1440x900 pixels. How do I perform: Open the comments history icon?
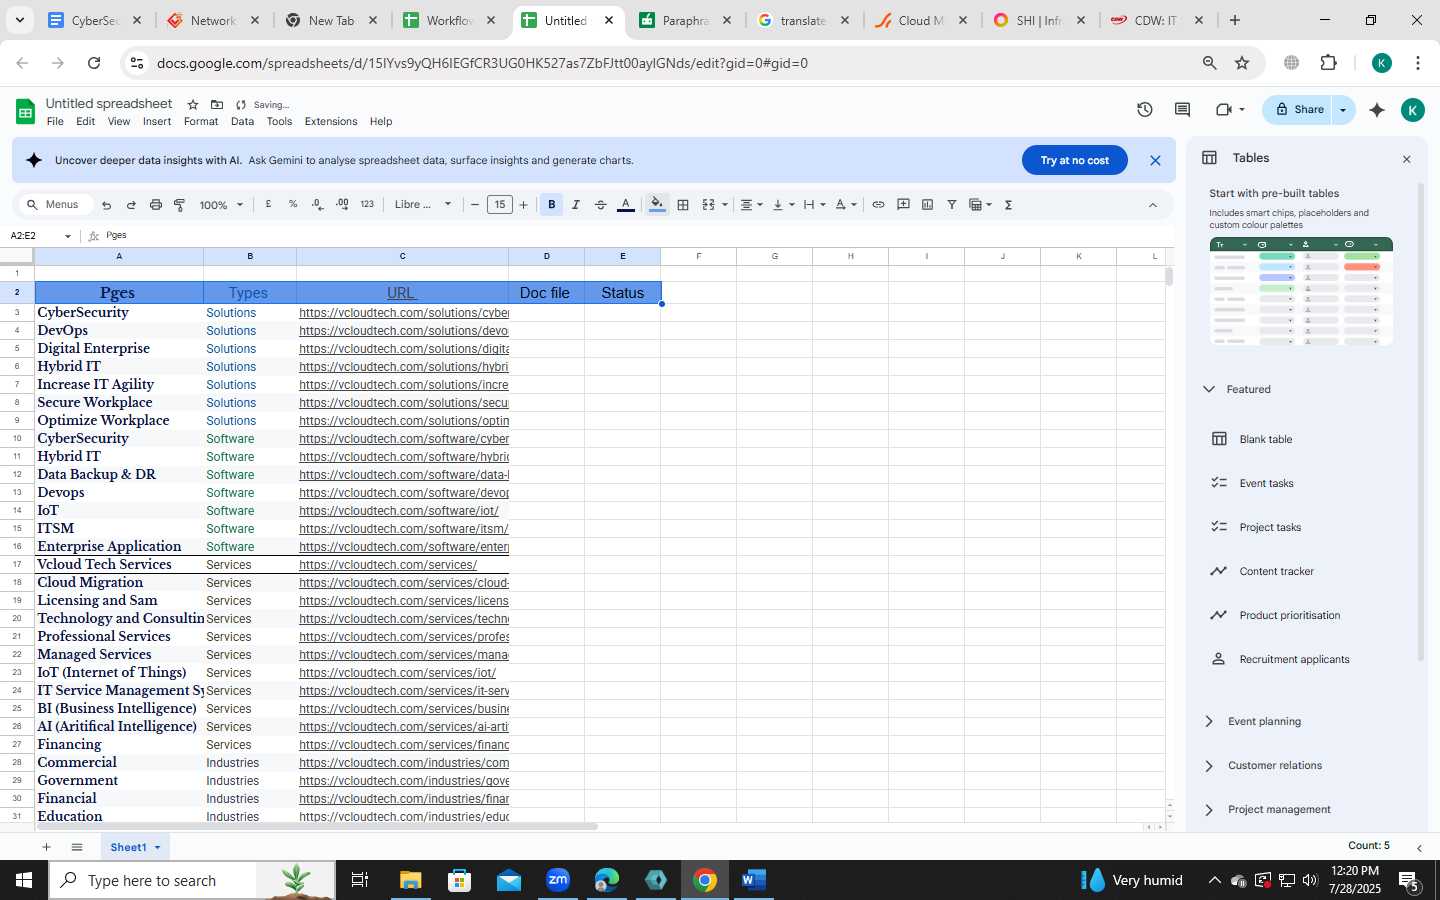coord(1182,110)
